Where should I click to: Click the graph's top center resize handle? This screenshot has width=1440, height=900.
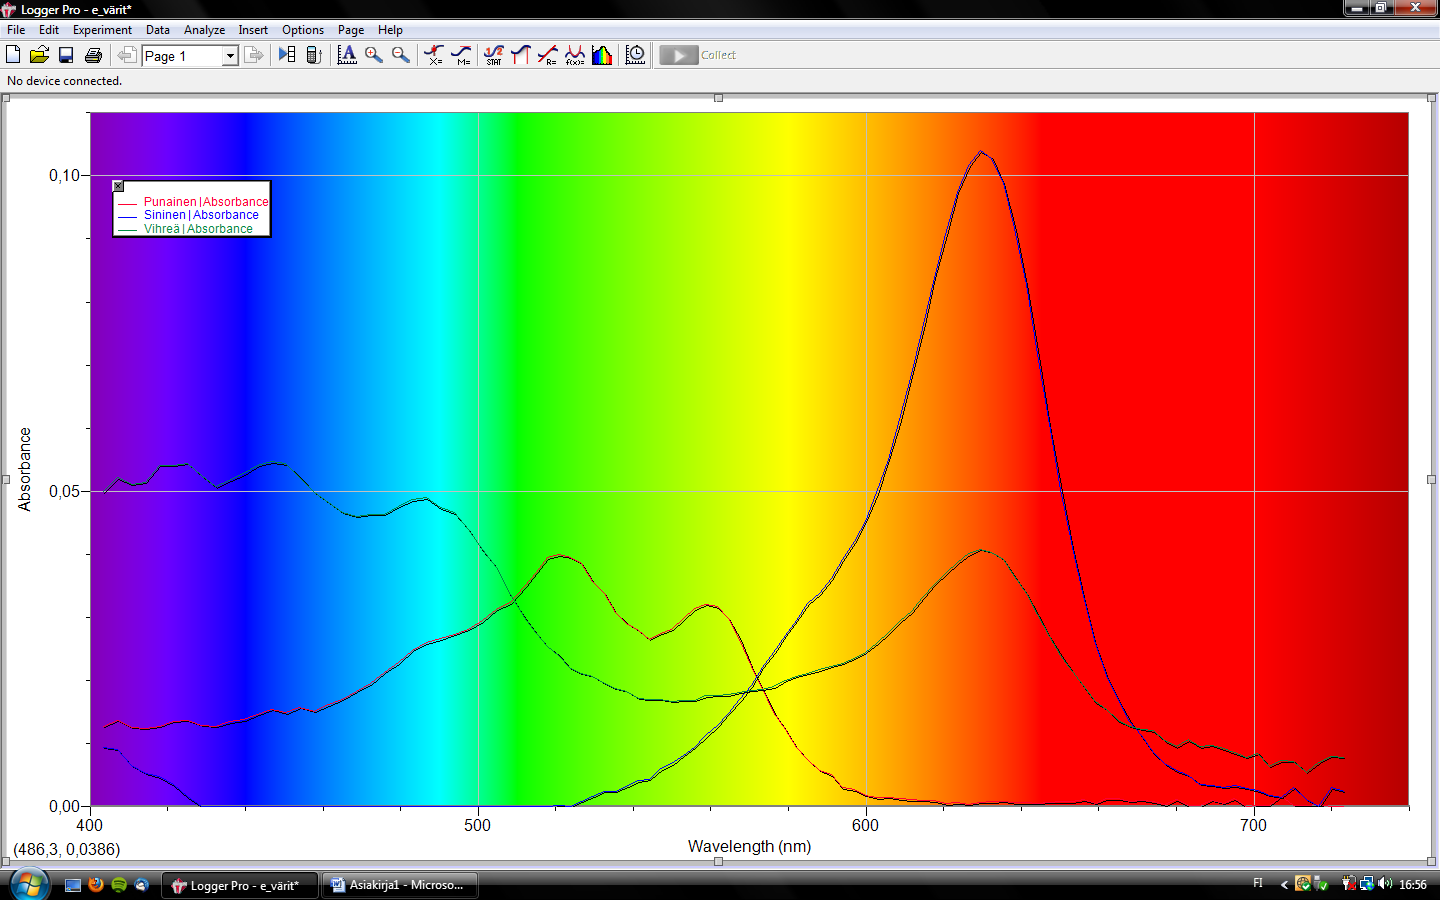(718, 98)
